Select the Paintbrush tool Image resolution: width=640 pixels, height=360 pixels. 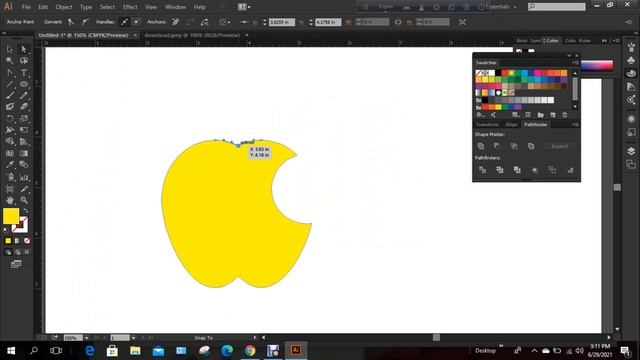pyautogui.click(x=9, y=96)
